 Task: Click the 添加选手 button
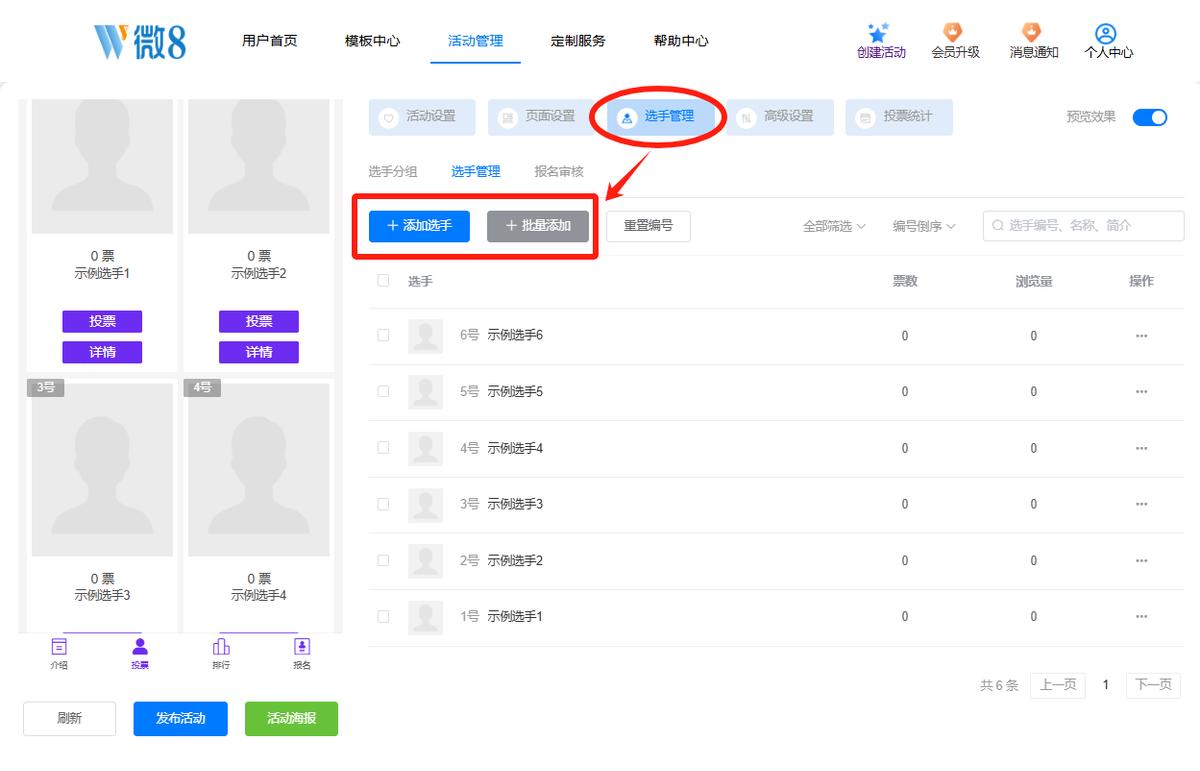click(419, 226)
